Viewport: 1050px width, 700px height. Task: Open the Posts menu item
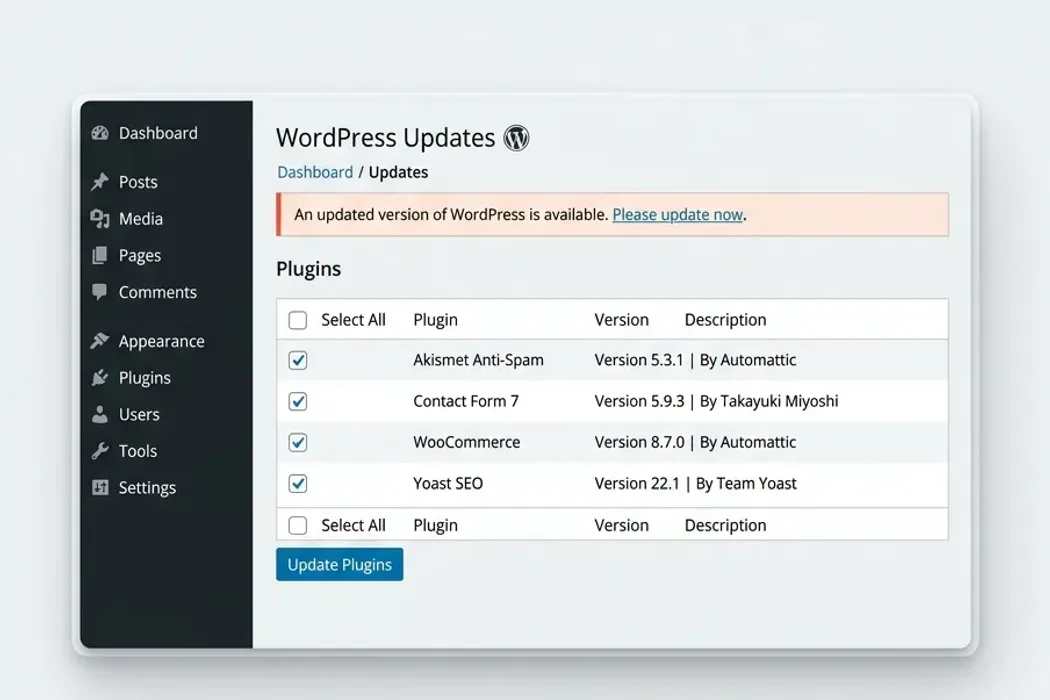tap(138, 182)
